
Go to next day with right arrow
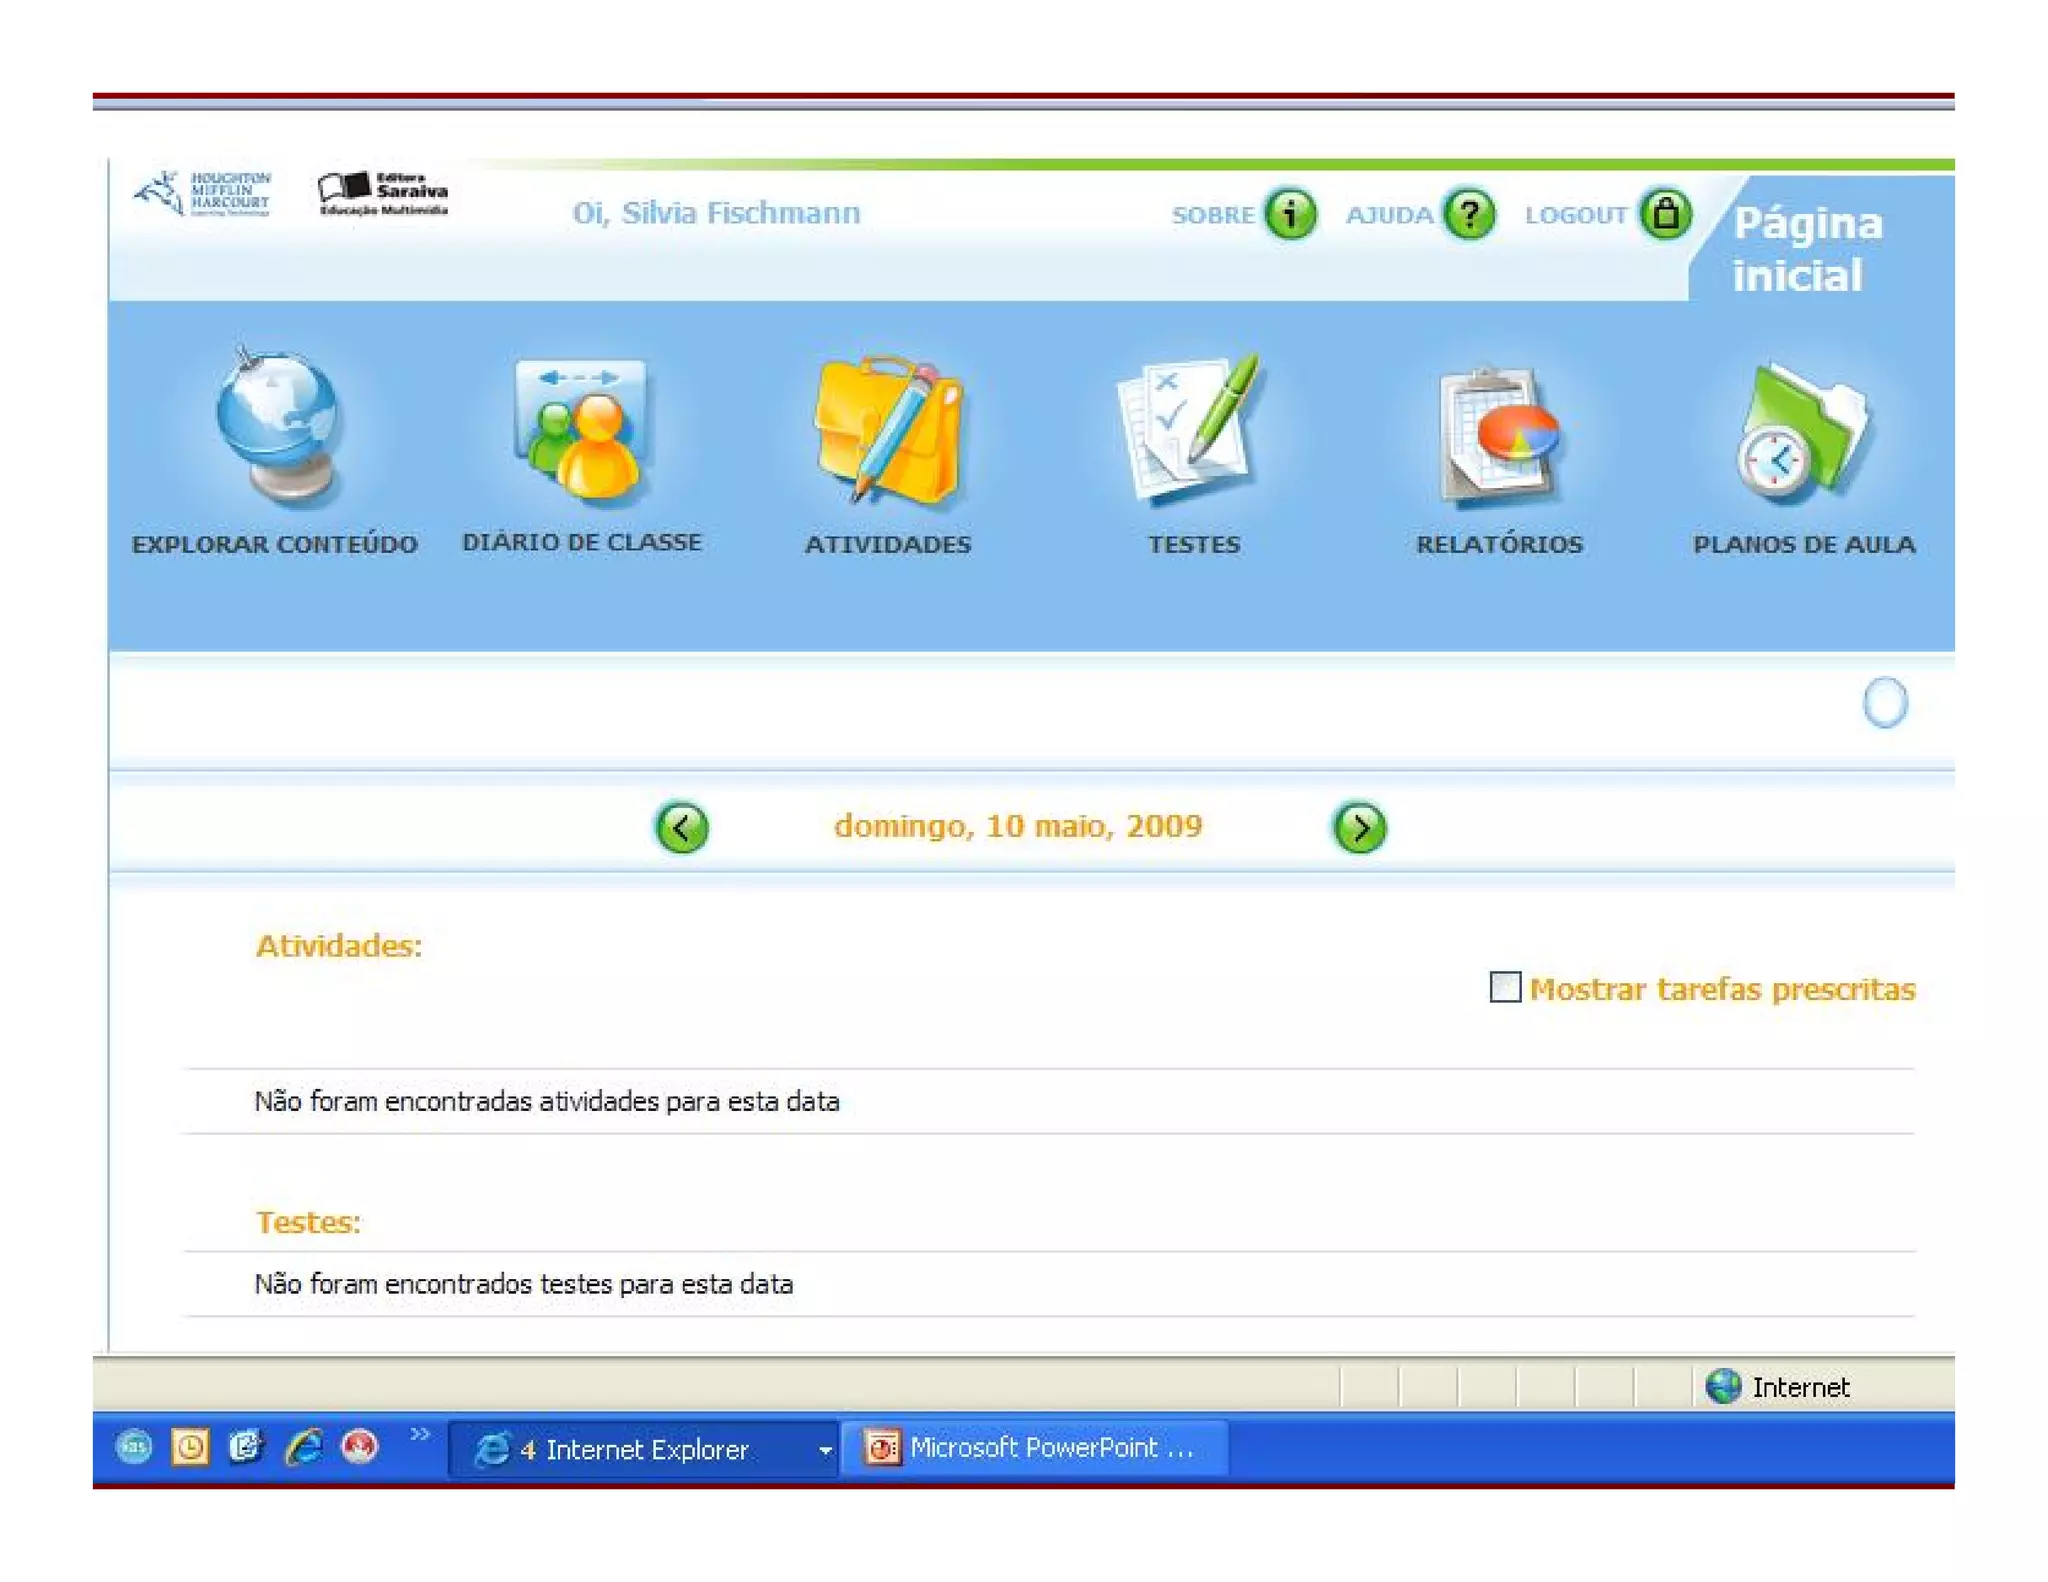coord(1359,827)
